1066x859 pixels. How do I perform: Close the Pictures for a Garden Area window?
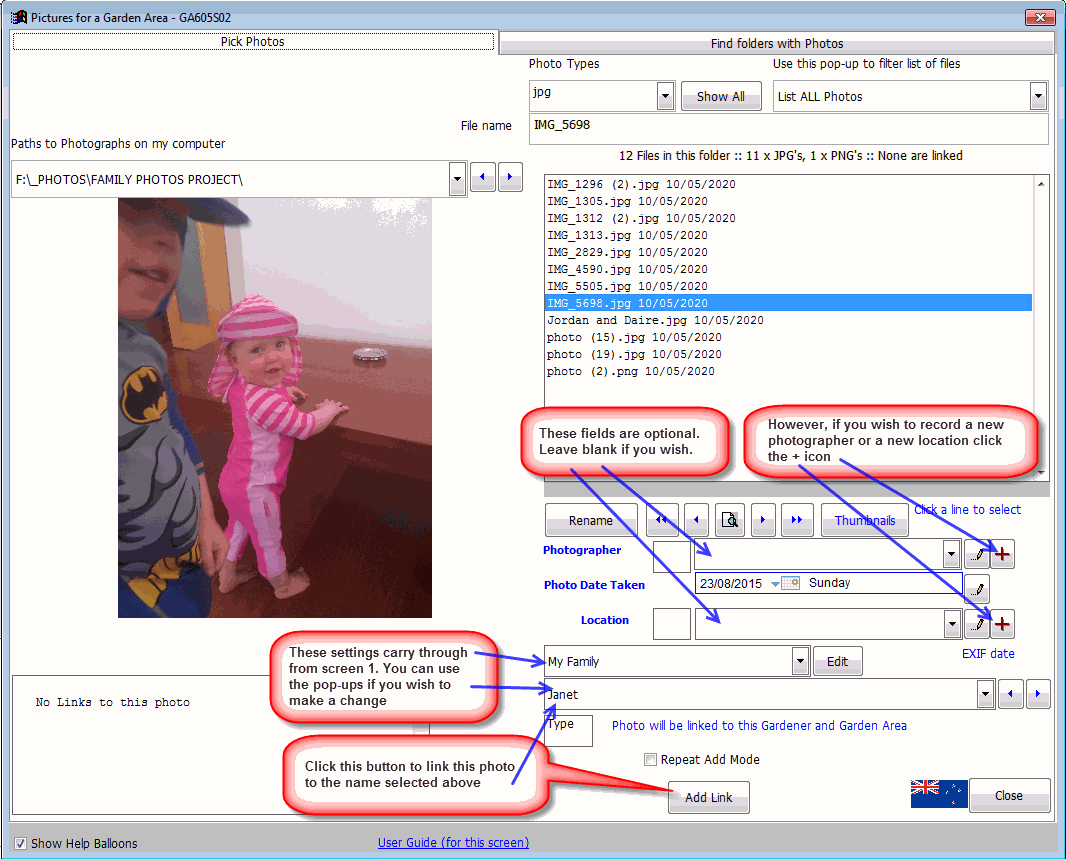pyautogui.click(x=1039, y=17)
